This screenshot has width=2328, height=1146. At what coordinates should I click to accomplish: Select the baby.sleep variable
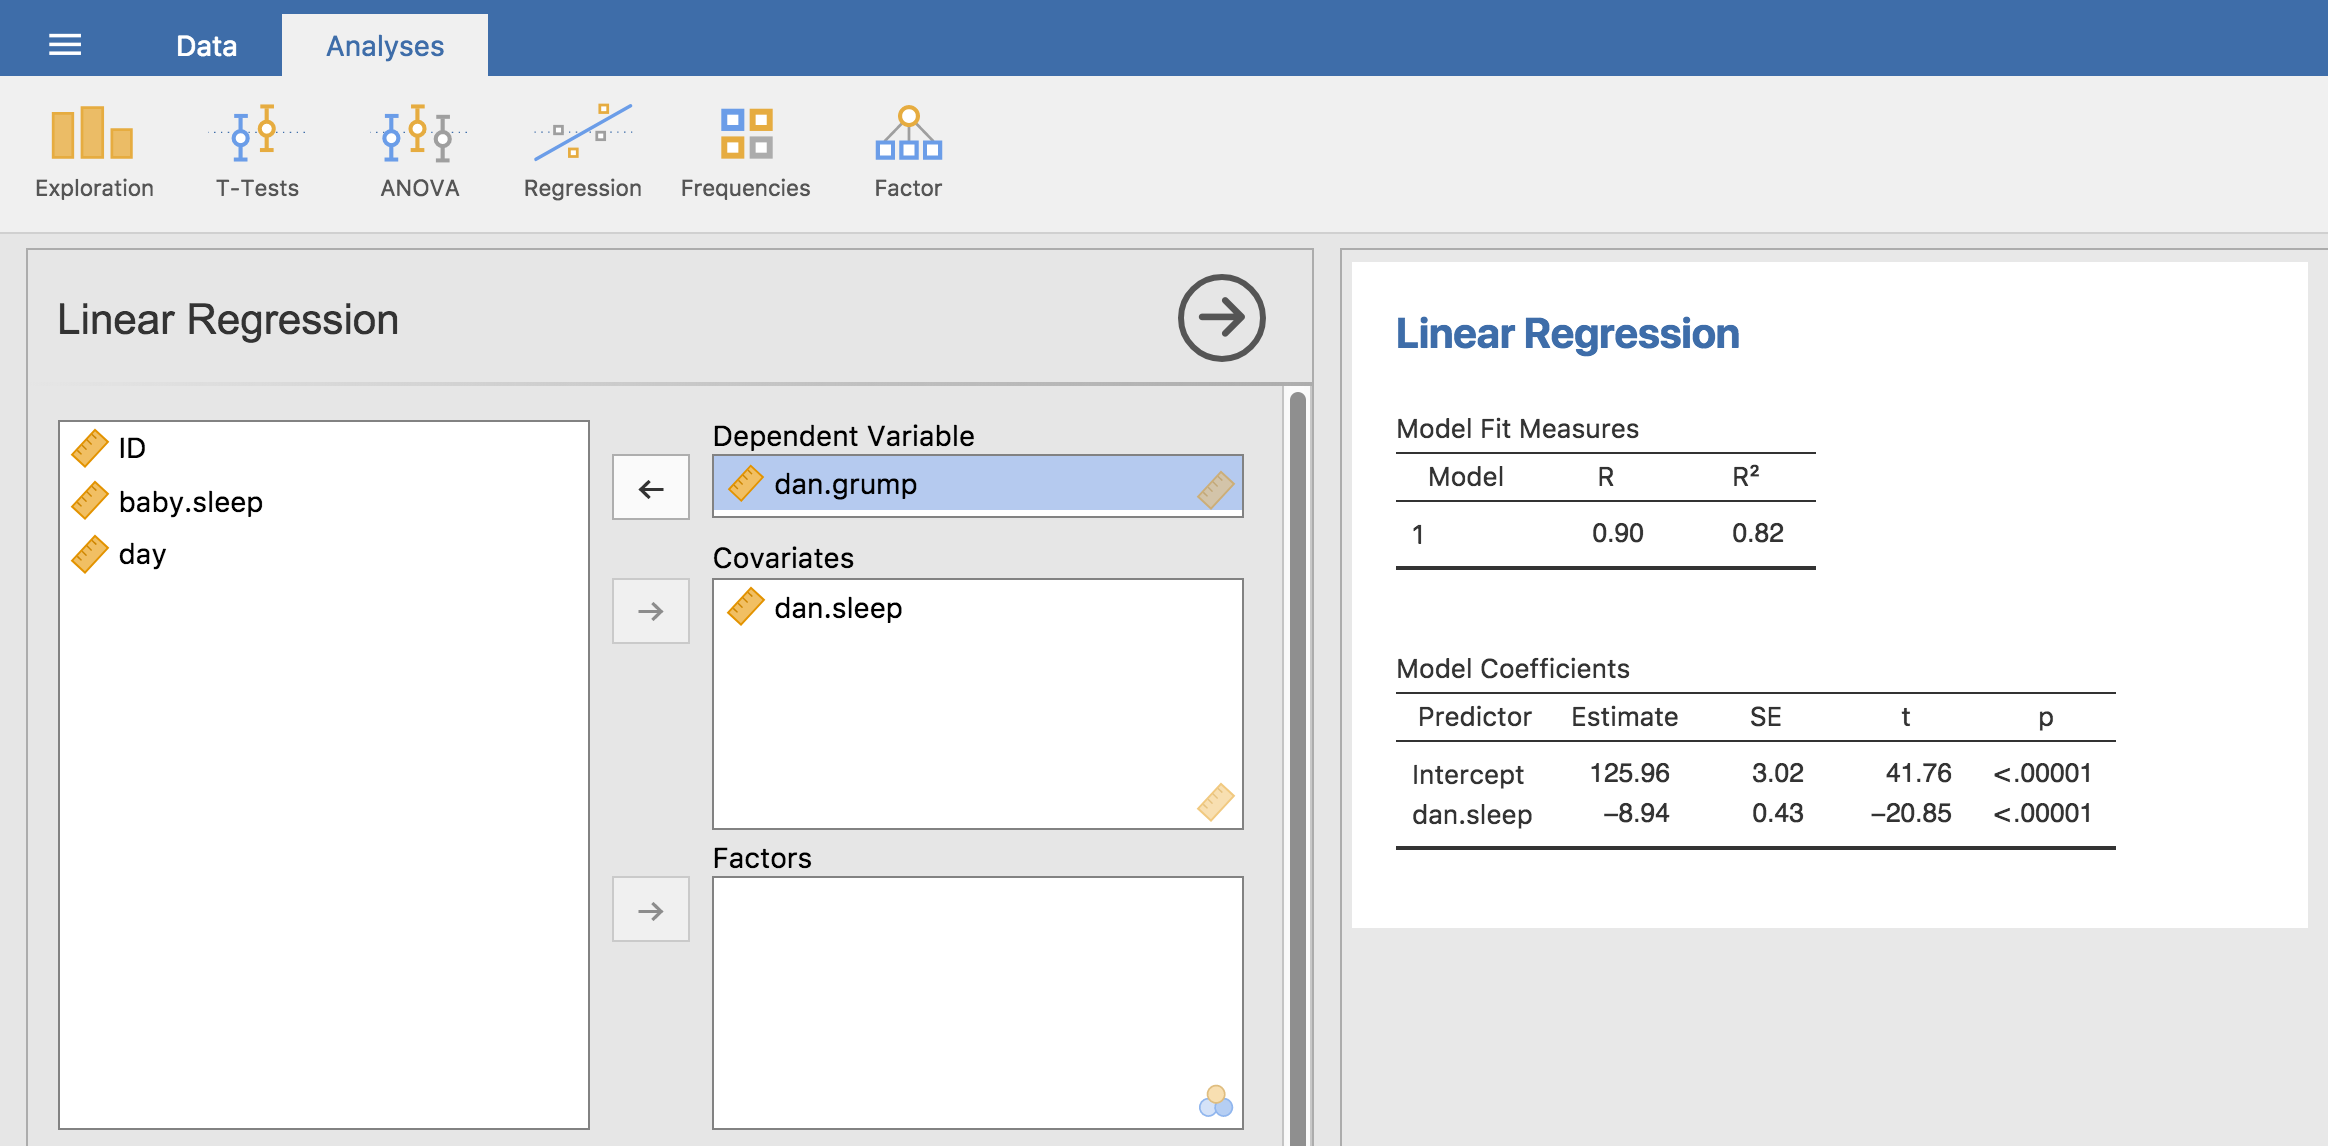coord(324,501)
